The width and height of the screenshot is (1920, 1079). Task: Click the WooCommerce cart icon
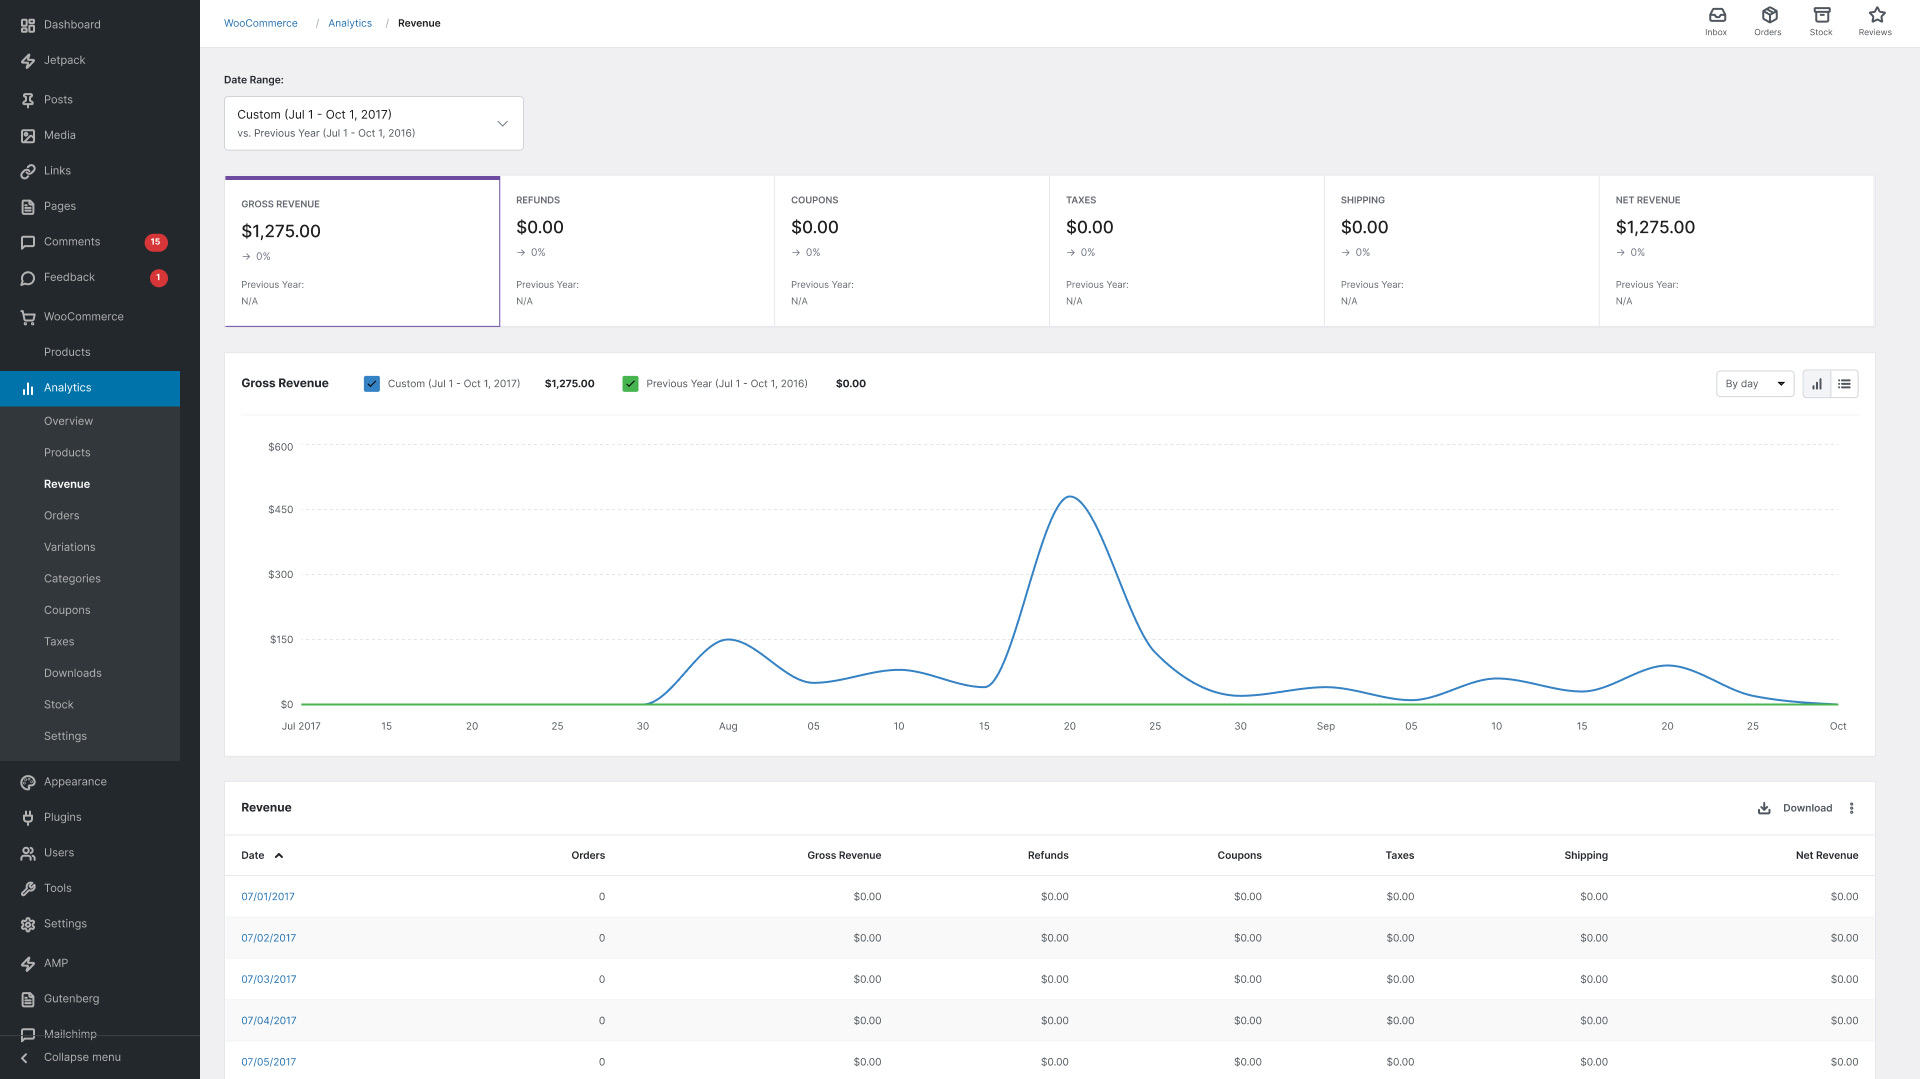pyautogui.click(x=28, y=317)
